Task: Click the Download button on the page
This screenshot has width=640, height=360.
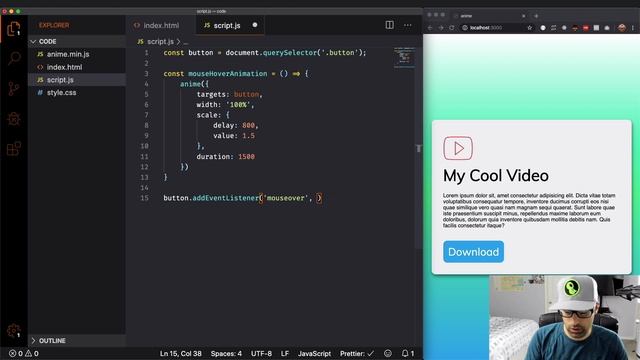Action: click(x=473, y=252)
